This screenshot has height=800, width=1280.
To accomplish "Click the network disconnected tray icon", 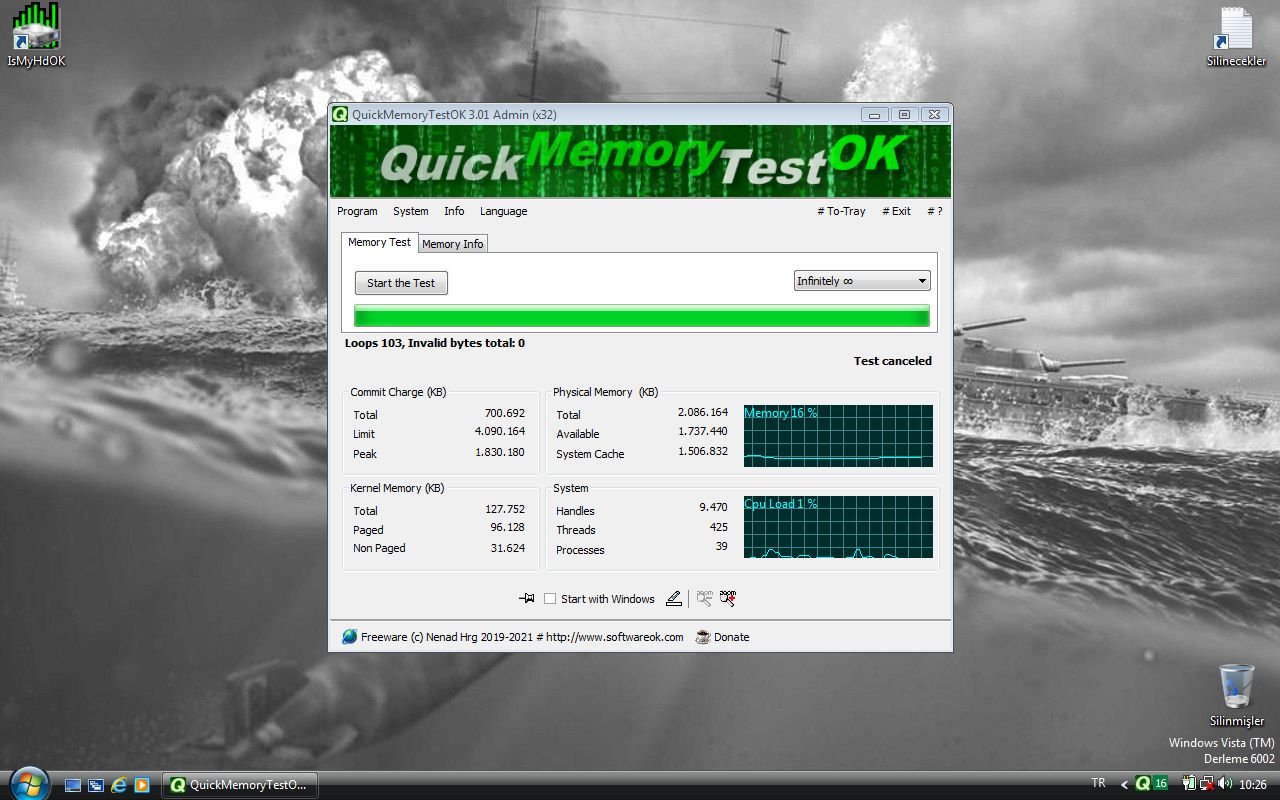I will (1207, 784).
